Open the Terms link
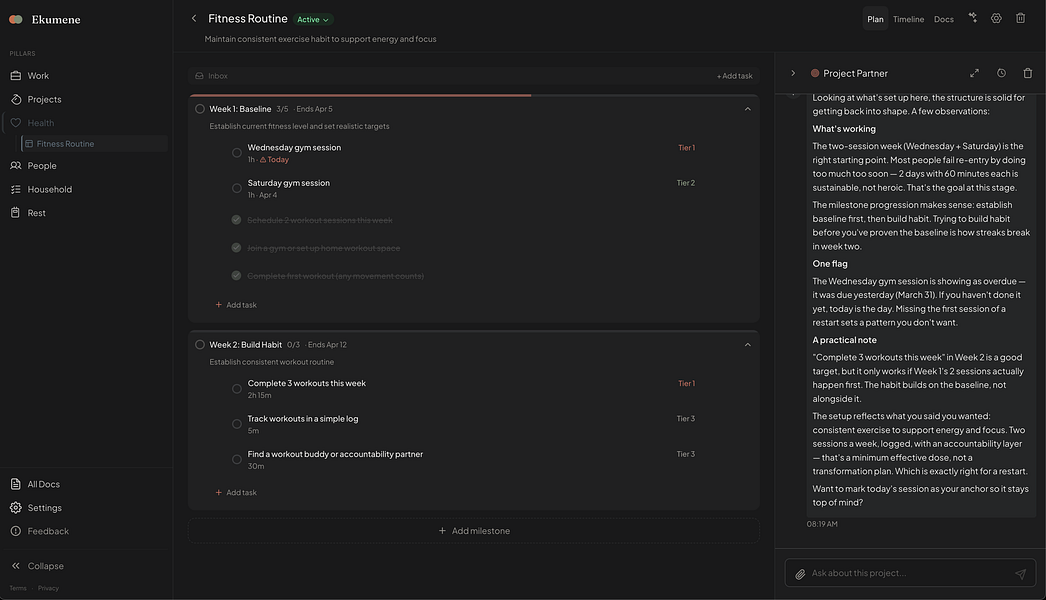The image size is (1046, 600). point(18,588)
